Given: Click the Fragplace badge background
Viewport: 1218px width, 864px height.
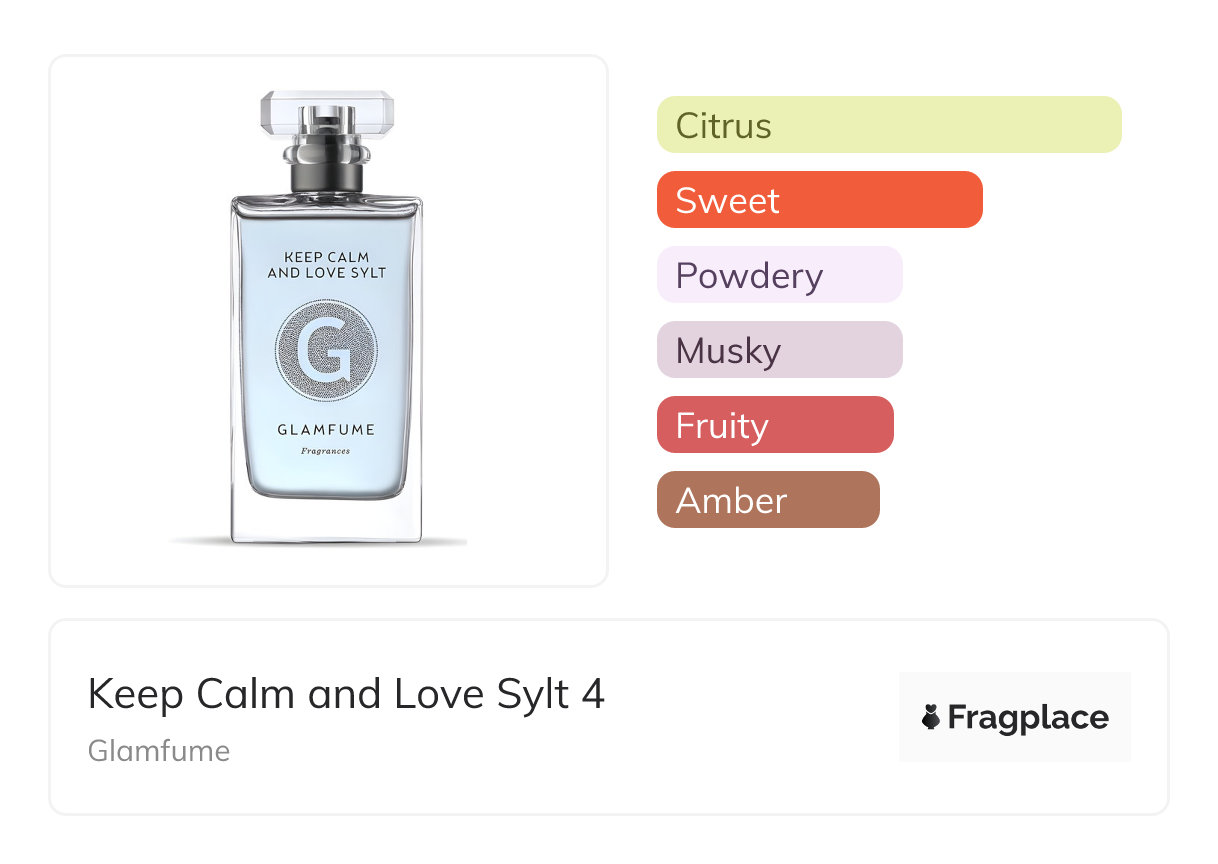Looking at the screenshot, I should (1015, 717).
